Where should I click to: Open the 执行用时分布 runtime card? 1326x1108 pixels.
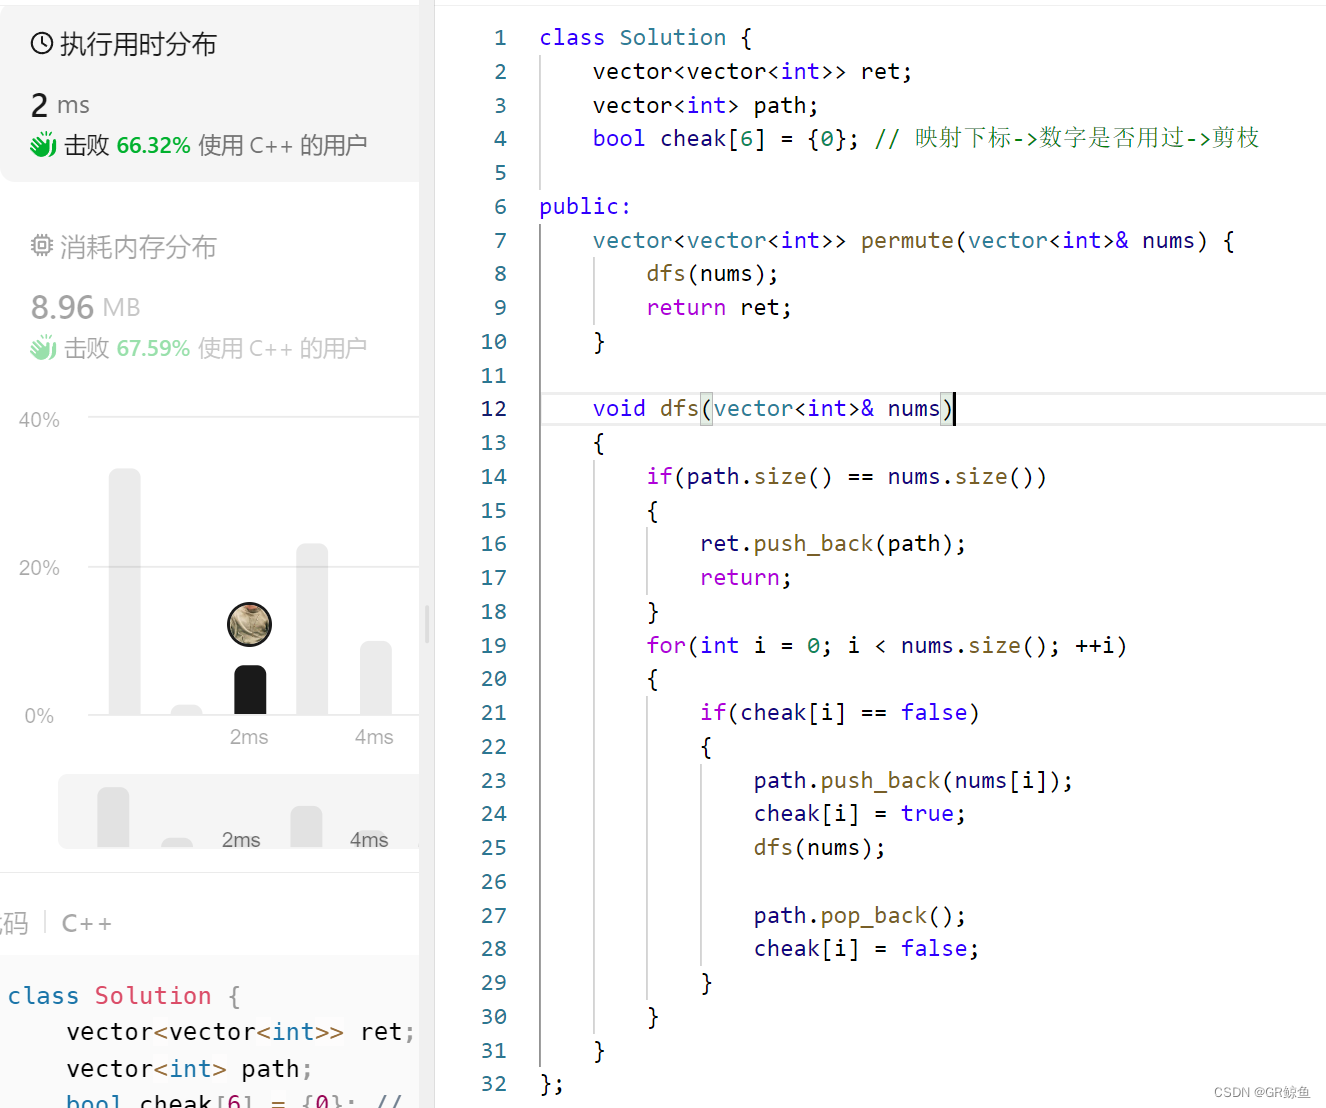tap(210, 93)
